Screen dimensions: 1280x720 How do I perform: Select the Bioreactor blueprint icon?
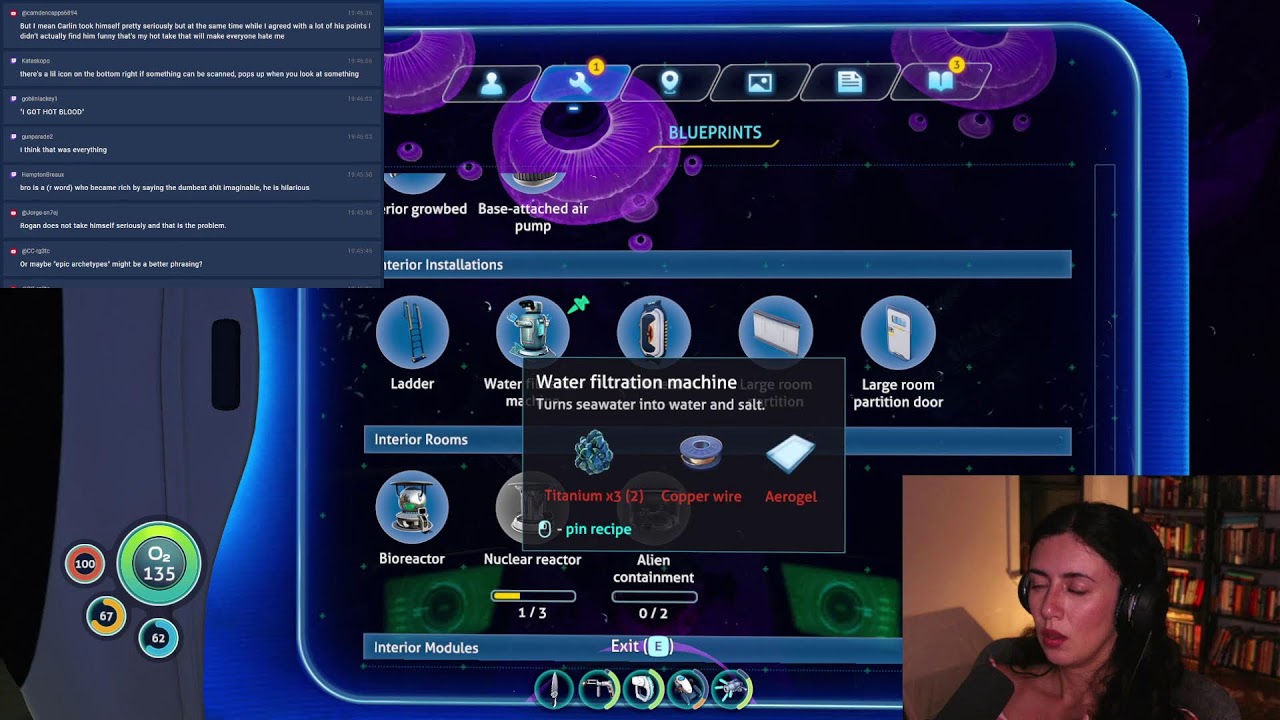coord(412,507)
